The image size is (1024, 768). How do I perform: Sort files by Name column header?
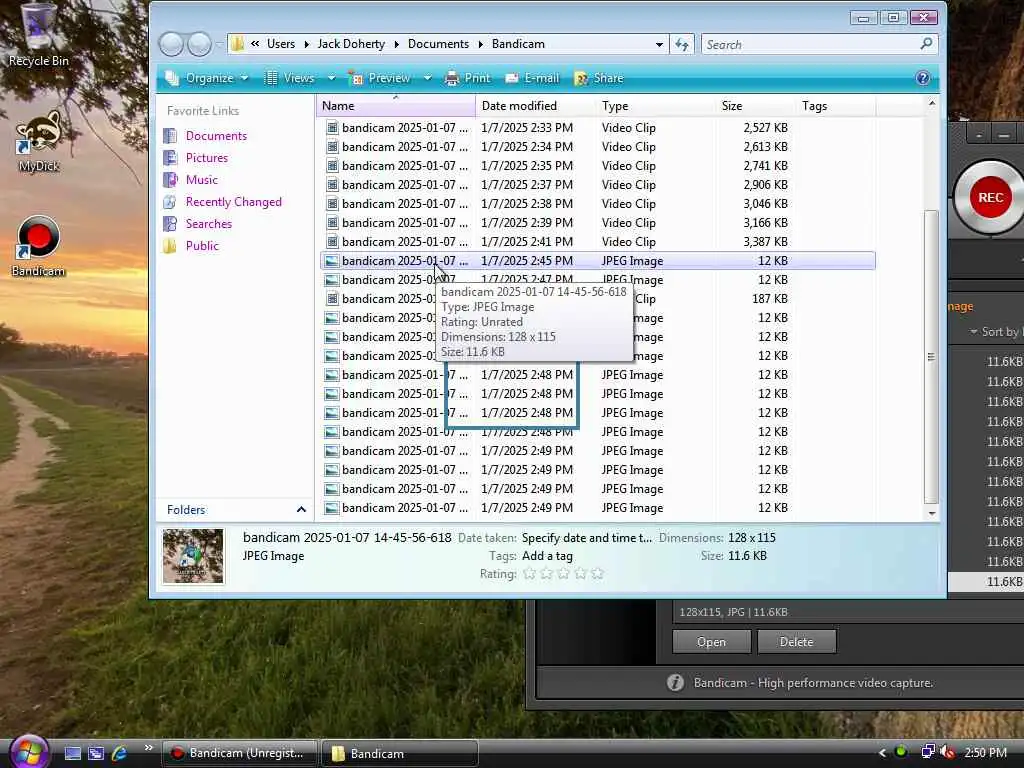(396, 106)
